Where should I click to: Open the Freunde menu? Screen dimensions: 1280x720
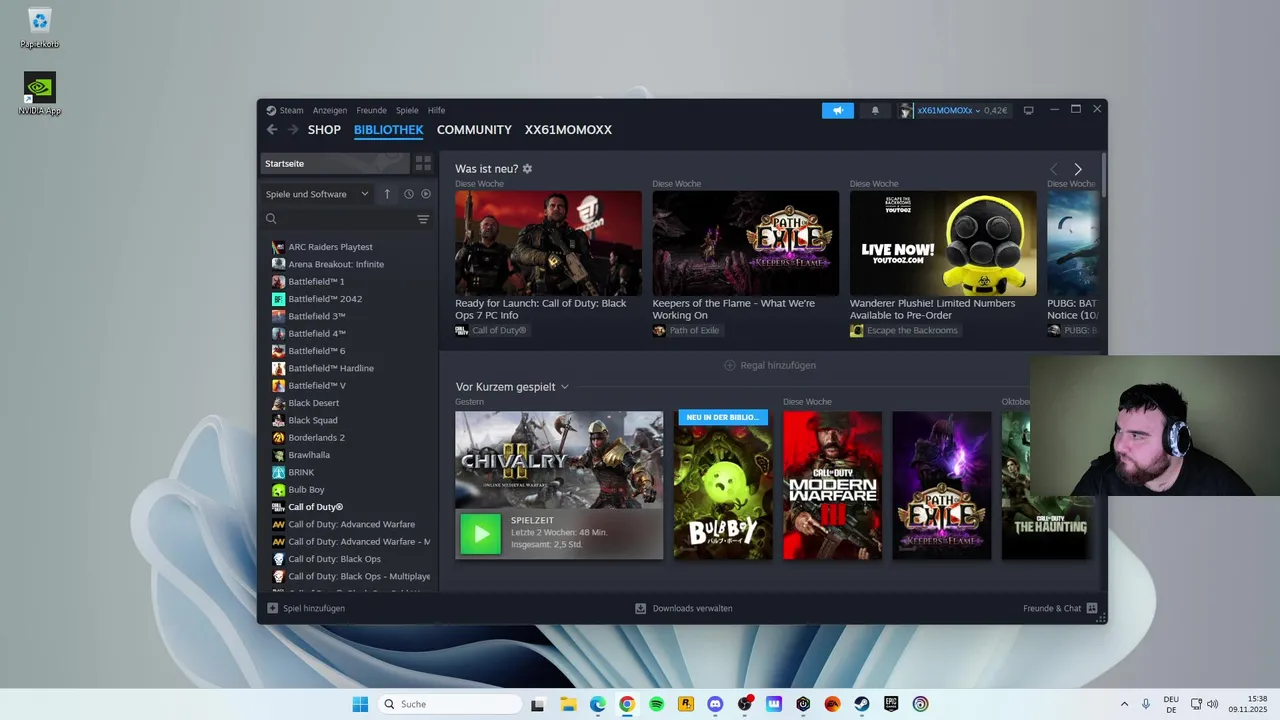[371, 111]
